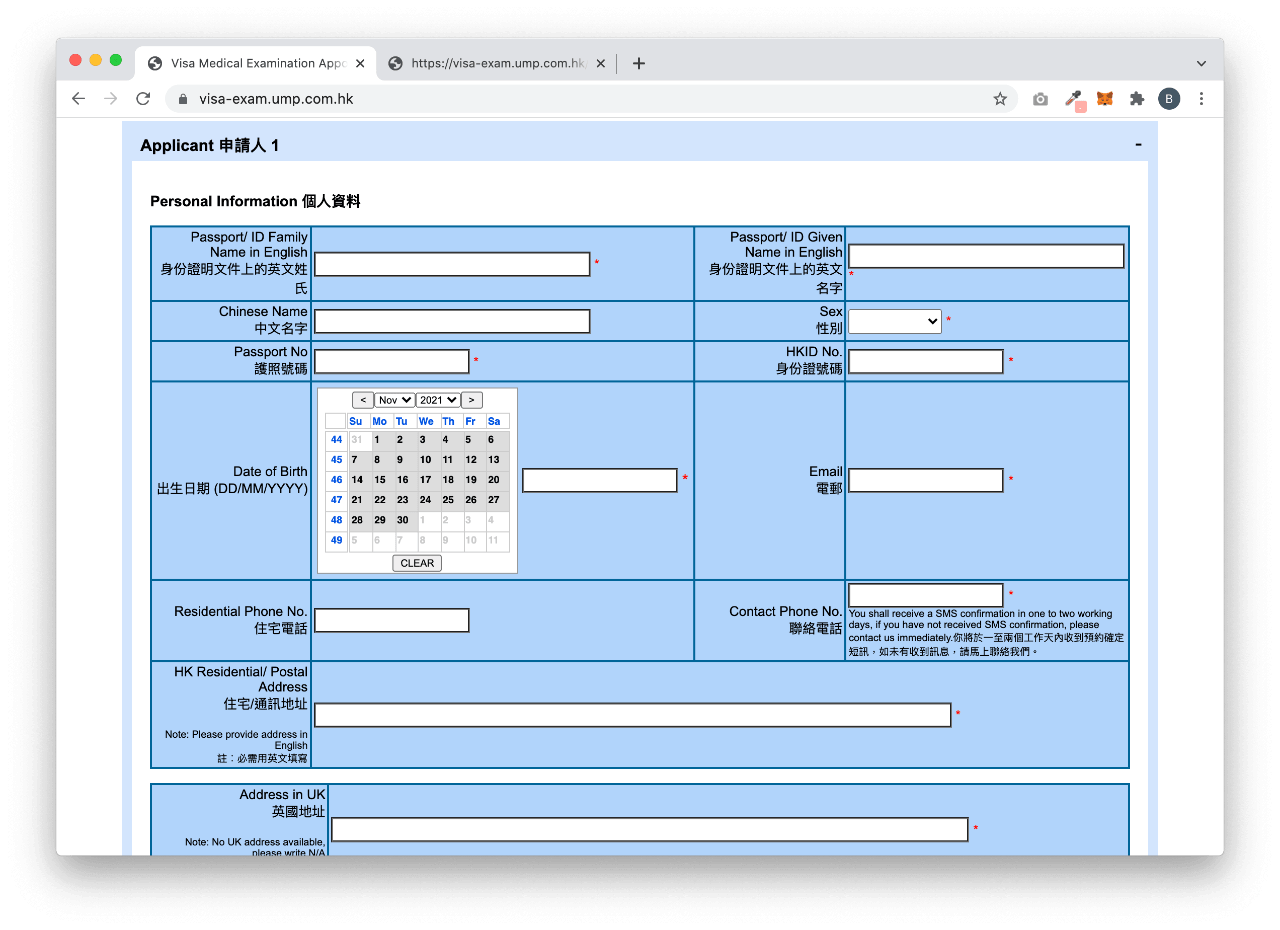Close the https://visa-exam.ump.com.hk tab
Viewport: 1280px width, 930px height.
[x=601, y=63]
